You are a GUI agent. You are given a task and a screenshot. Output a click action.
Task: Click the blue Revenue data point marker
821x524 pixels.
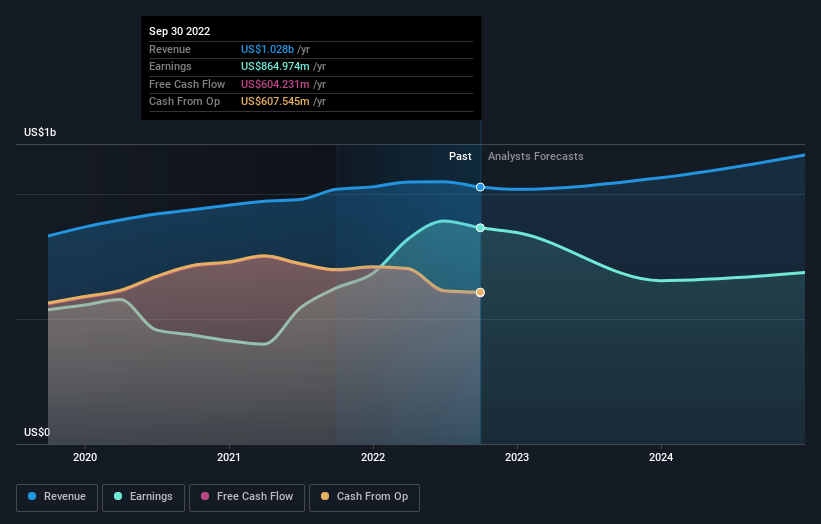(x=480, y=187)
